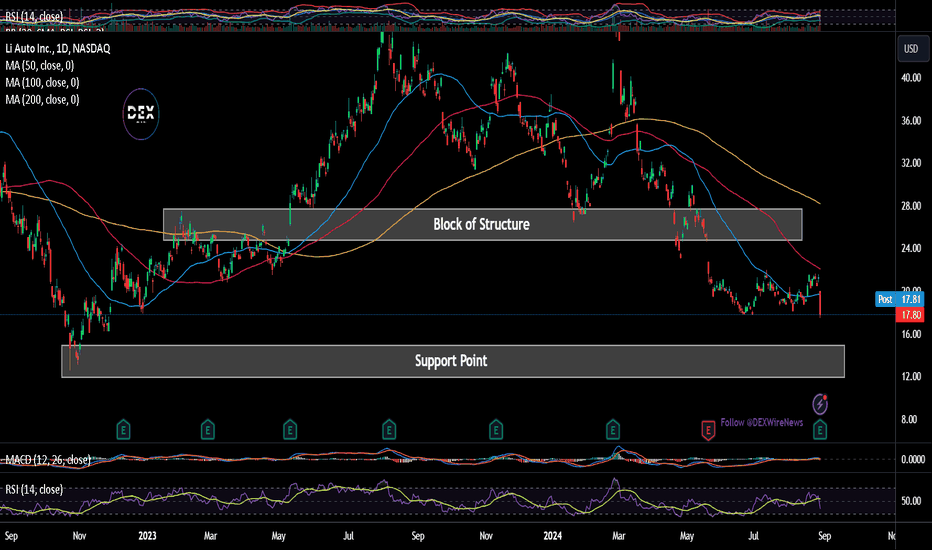Select the Li Auto Inc., 1D, NASDAQ title
932x550 pixels.
coord(58,49)
